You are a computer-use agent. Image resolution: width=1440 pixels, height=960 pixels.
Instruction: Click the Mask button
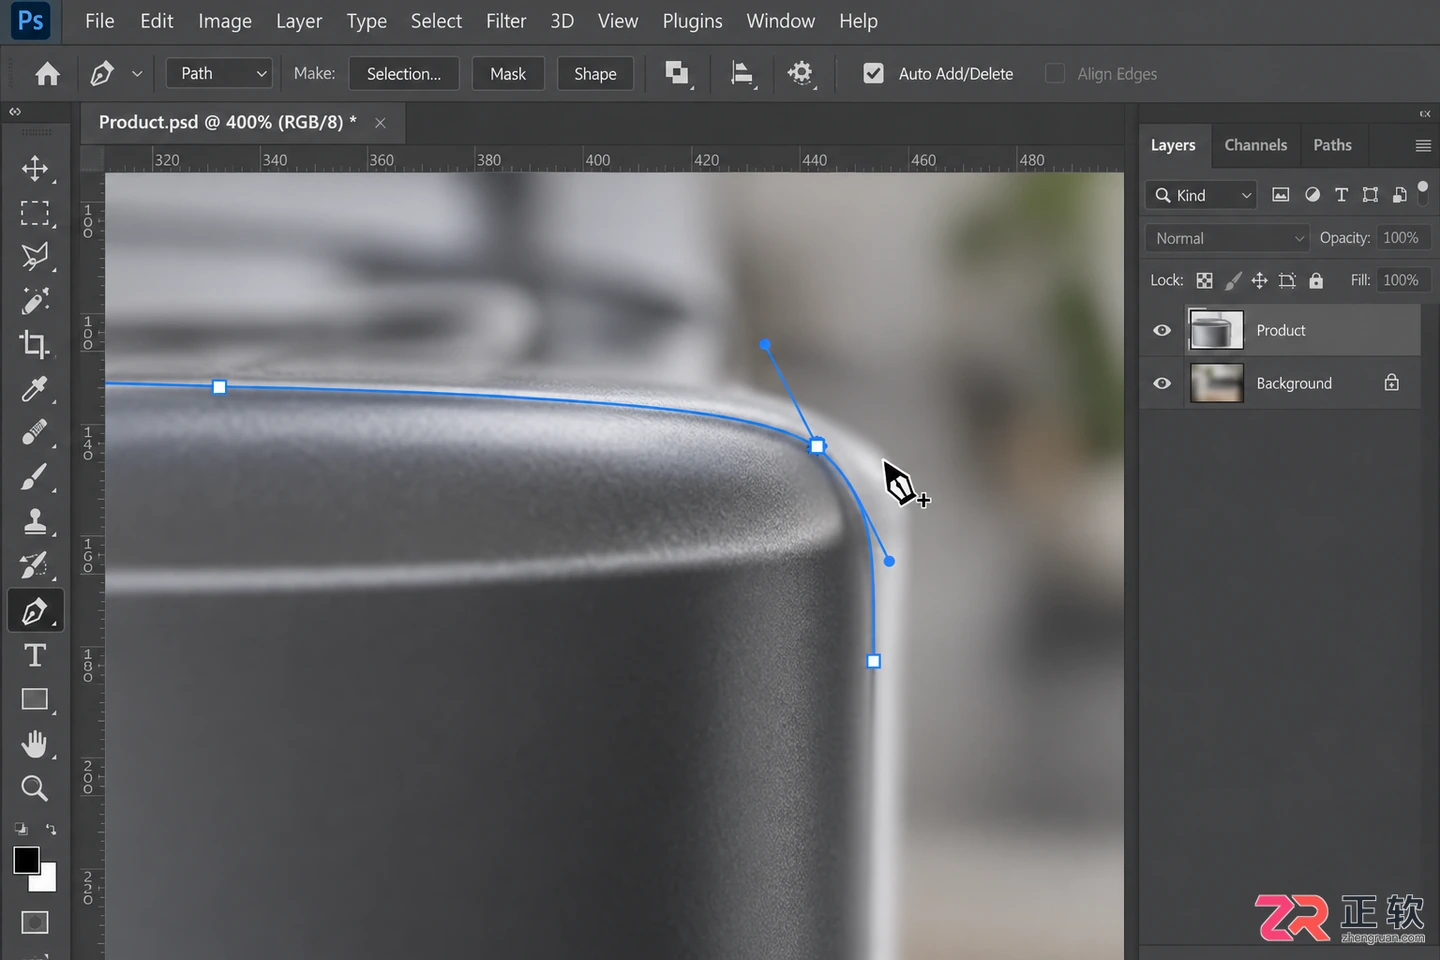(508, 74)
